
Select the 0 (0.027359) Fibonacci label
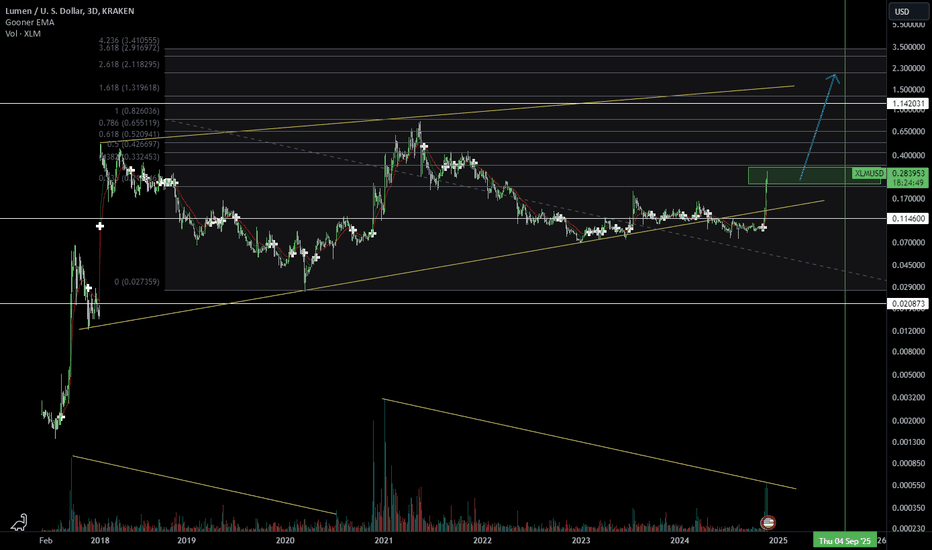click(137, 282)
